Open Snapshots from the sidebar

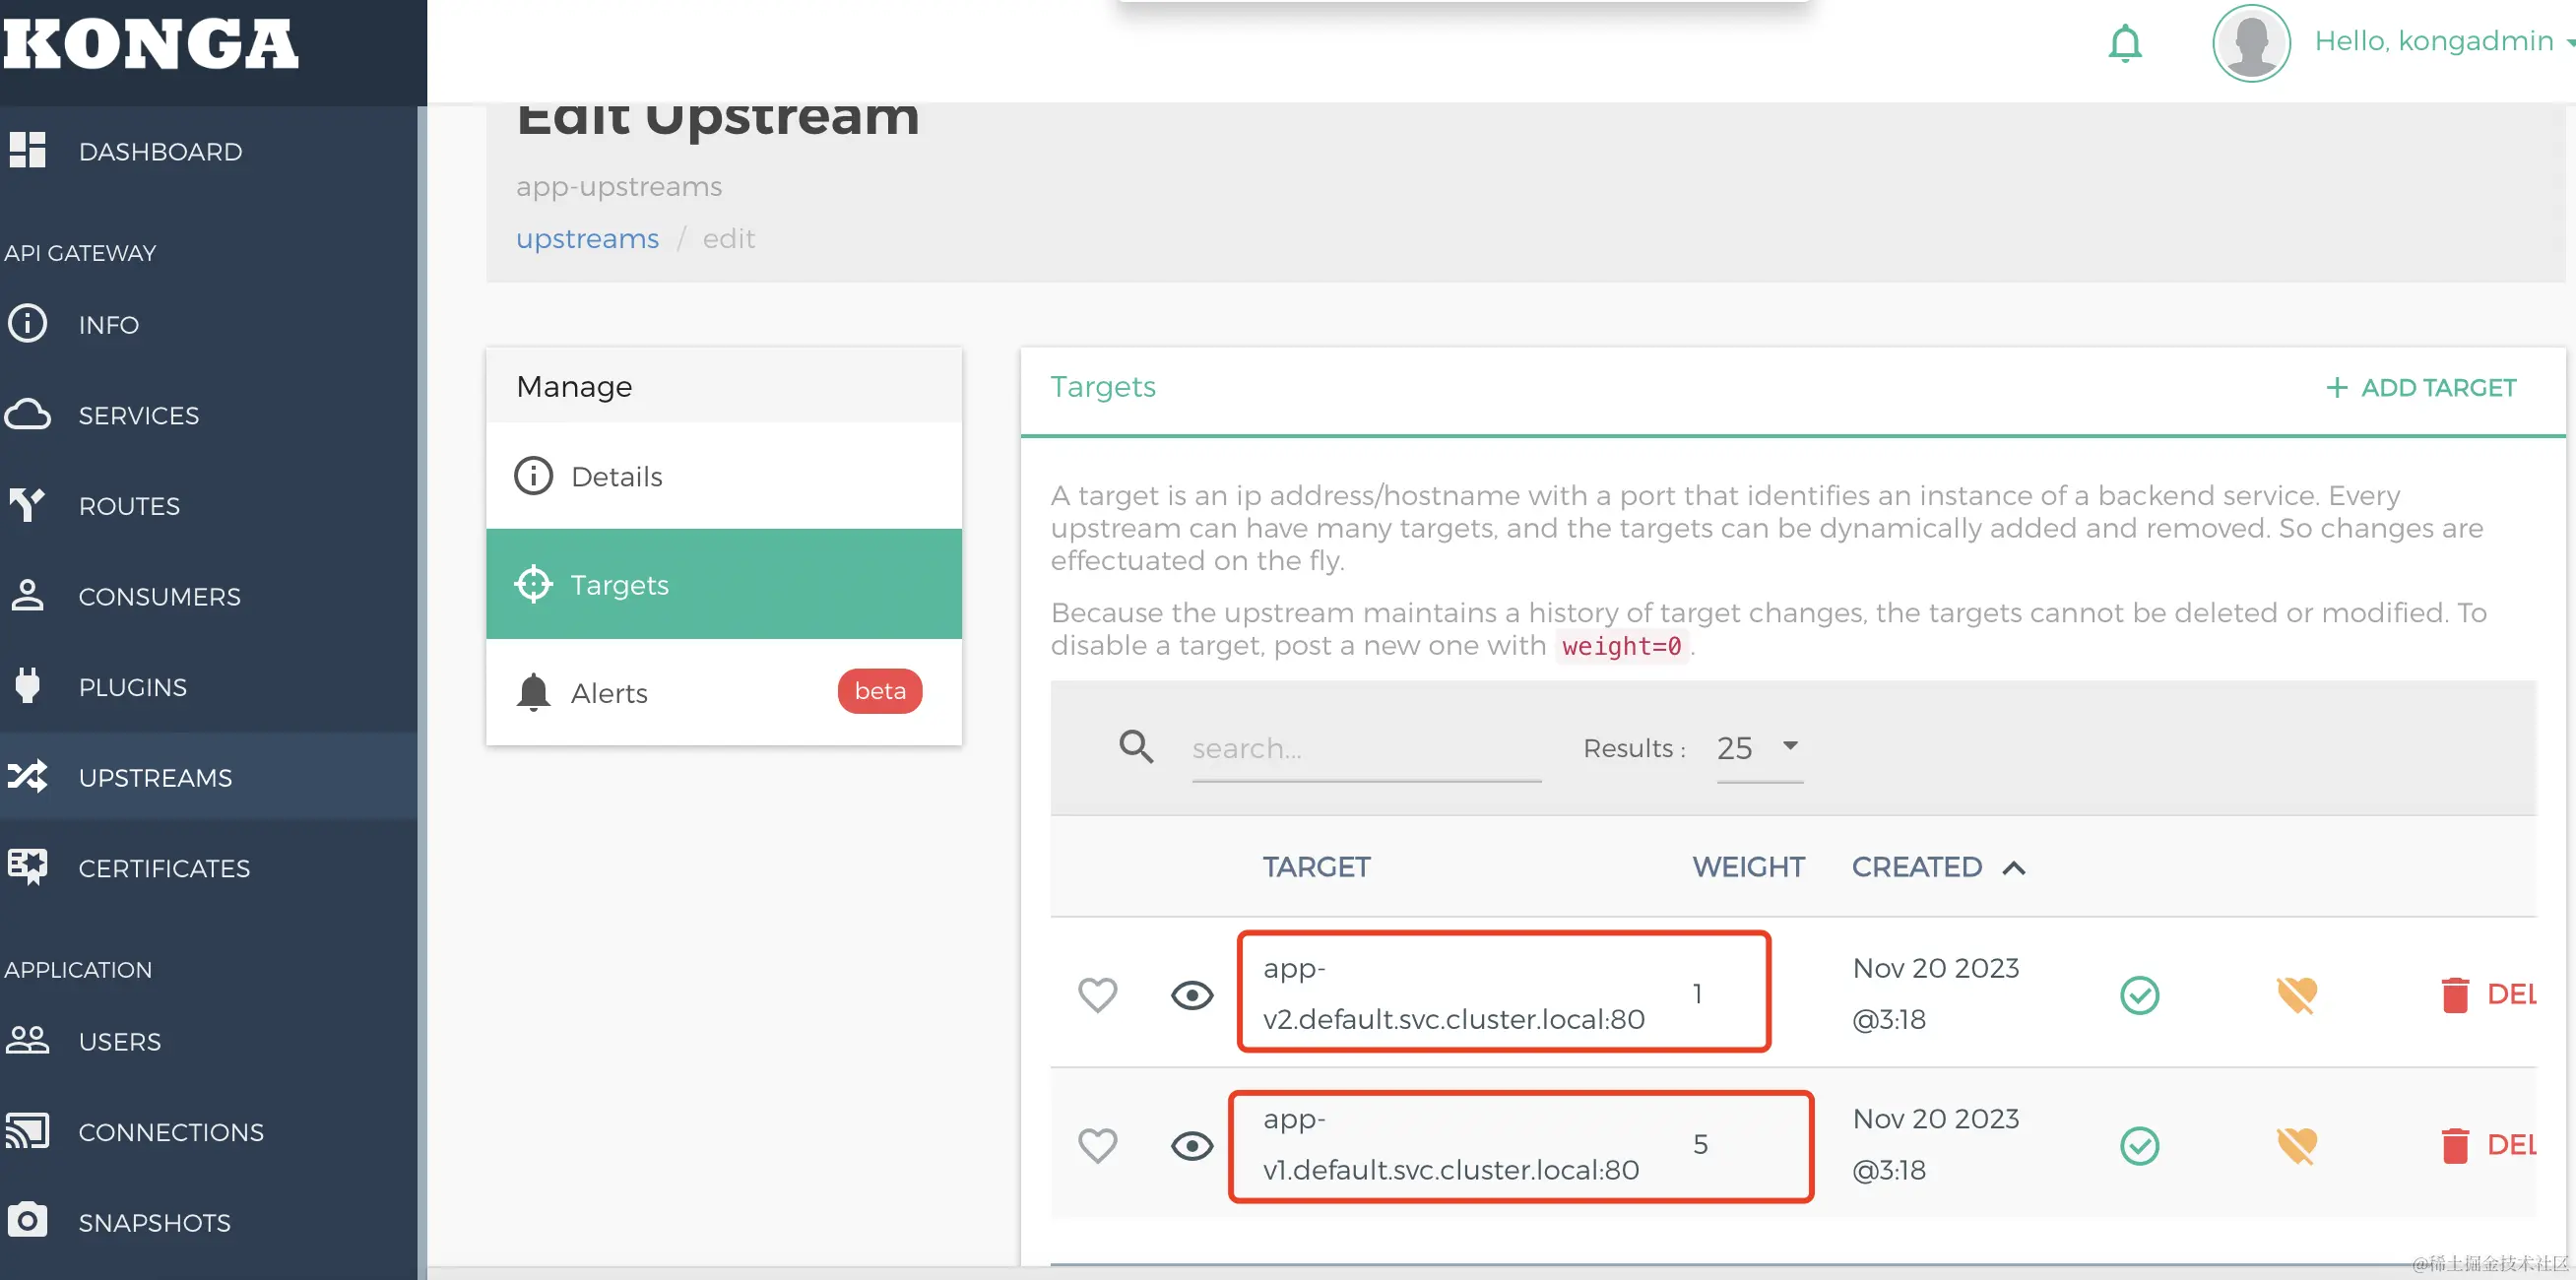pos(154,1222)
